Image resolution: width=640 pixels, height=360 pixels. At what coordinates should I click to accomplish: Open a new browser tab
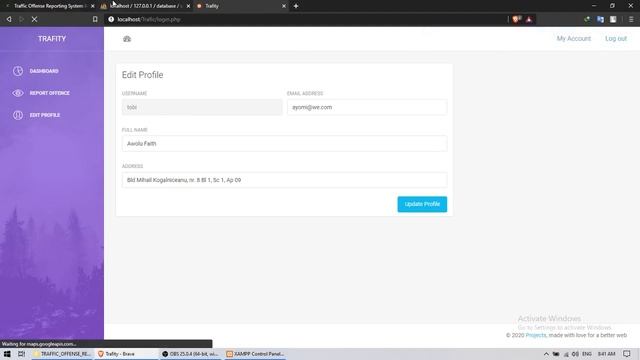[x=296, y=6]
